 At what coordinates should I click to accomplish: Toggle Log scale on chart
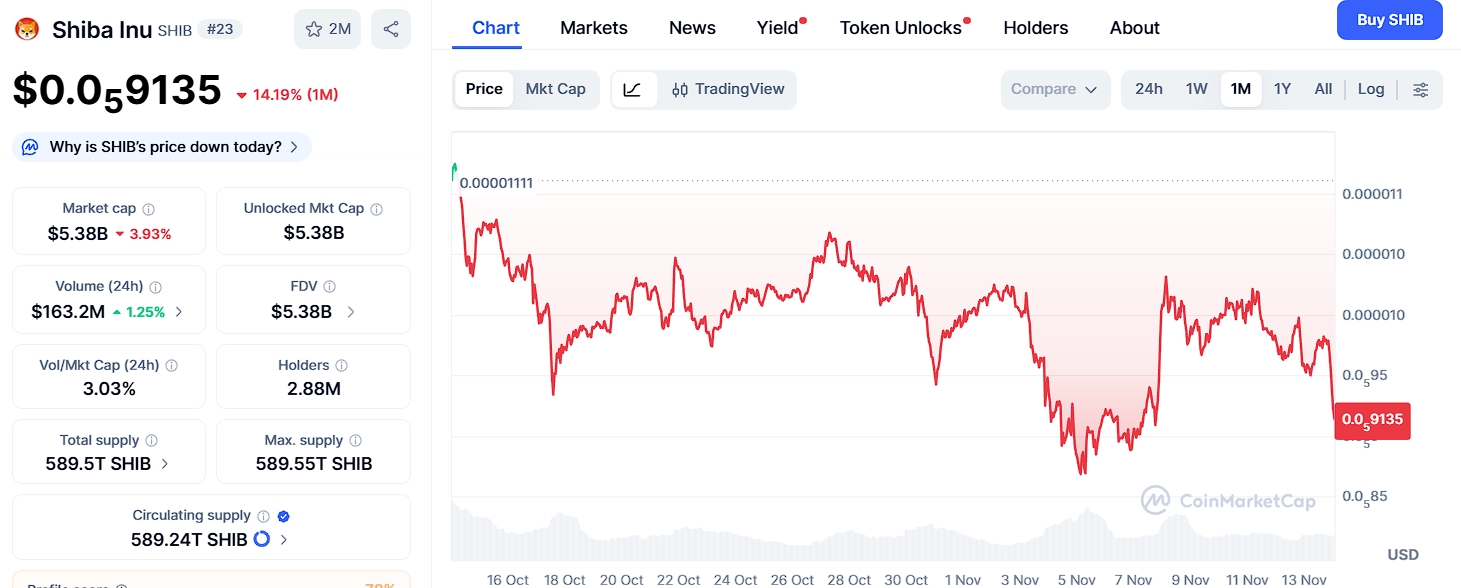(x=1370, y=89)
